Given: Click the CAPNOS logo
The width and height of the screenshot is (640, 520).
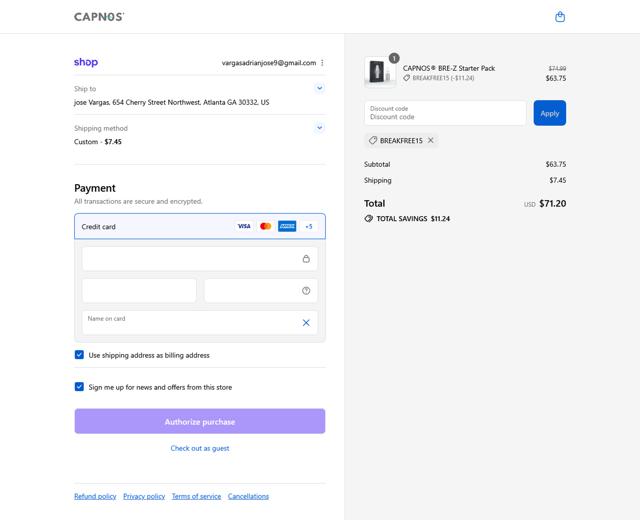Looking at the screenshot, I should (99, 17).
